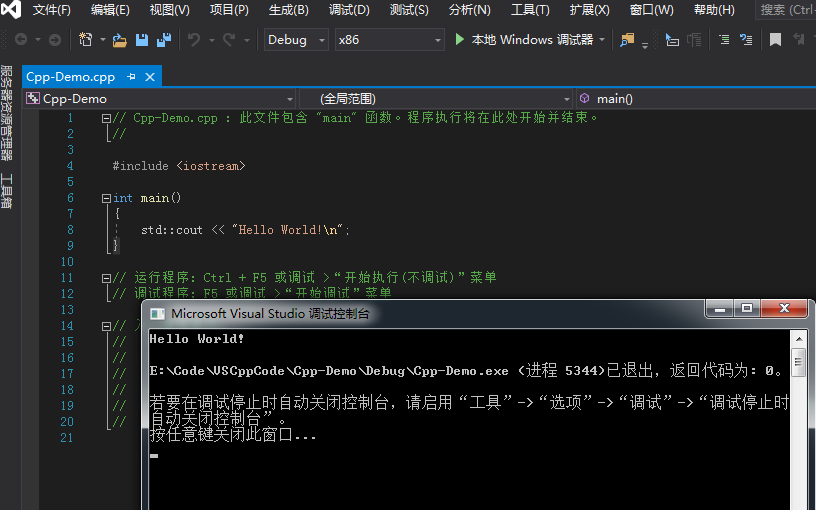Image resolution: width=816 pixels, height=510 pixels.
Task: Open the new project dropdown arrow
Action: pos(103,40)
